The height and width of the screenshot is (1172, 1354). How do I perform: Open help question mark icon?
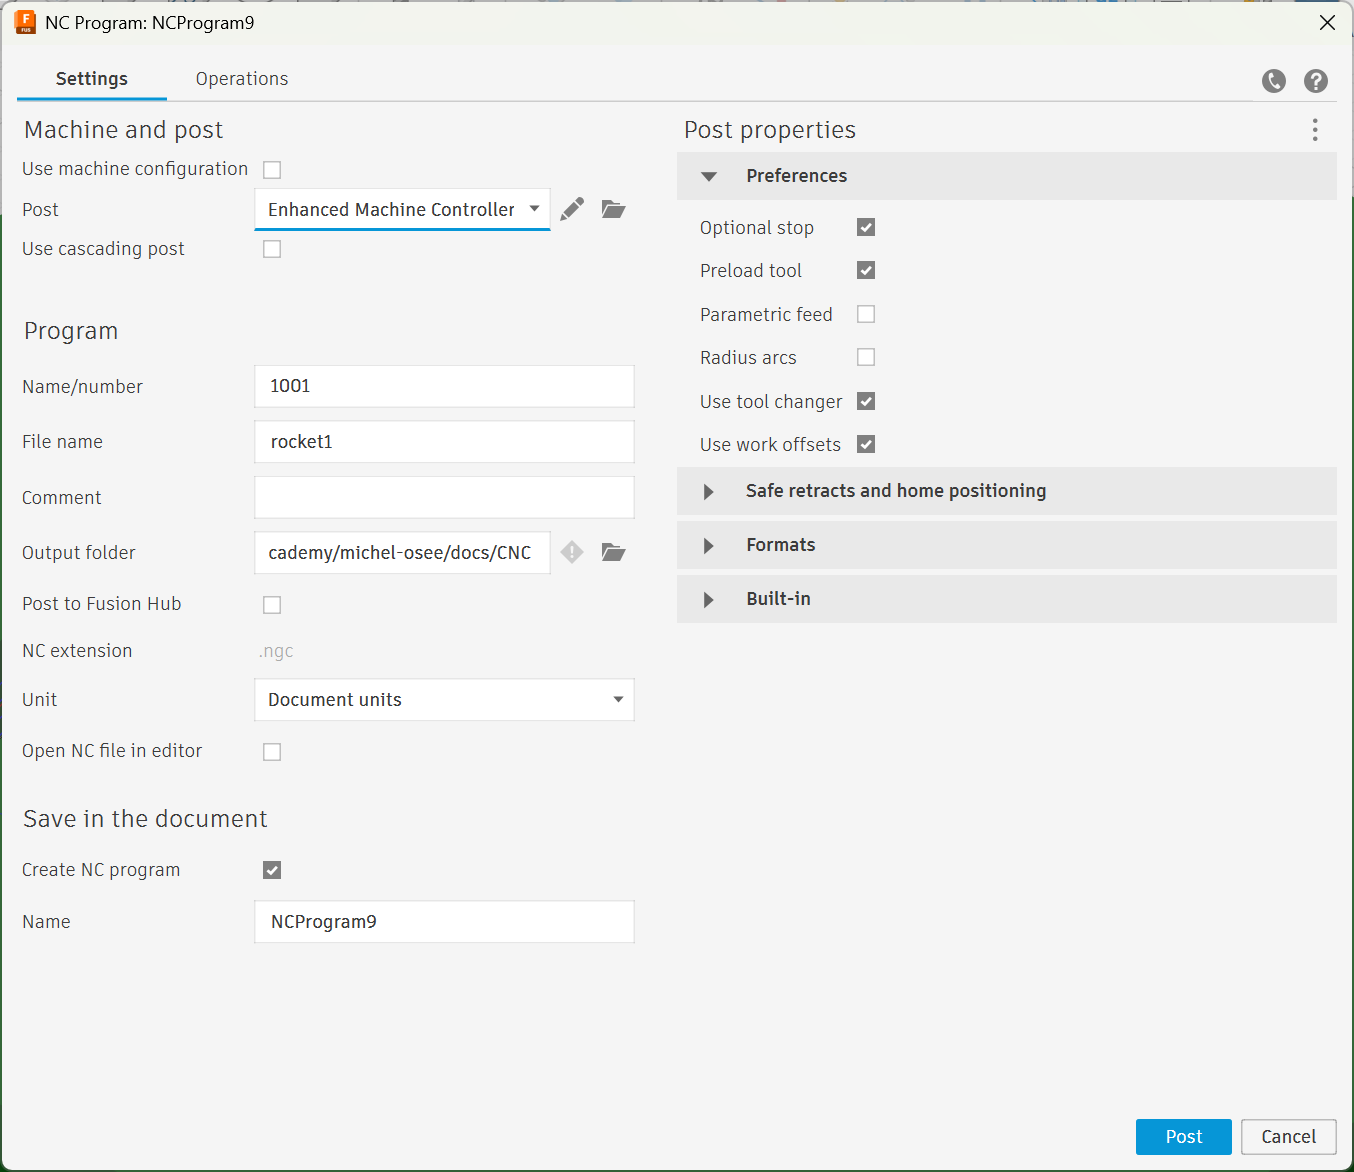1316,81
